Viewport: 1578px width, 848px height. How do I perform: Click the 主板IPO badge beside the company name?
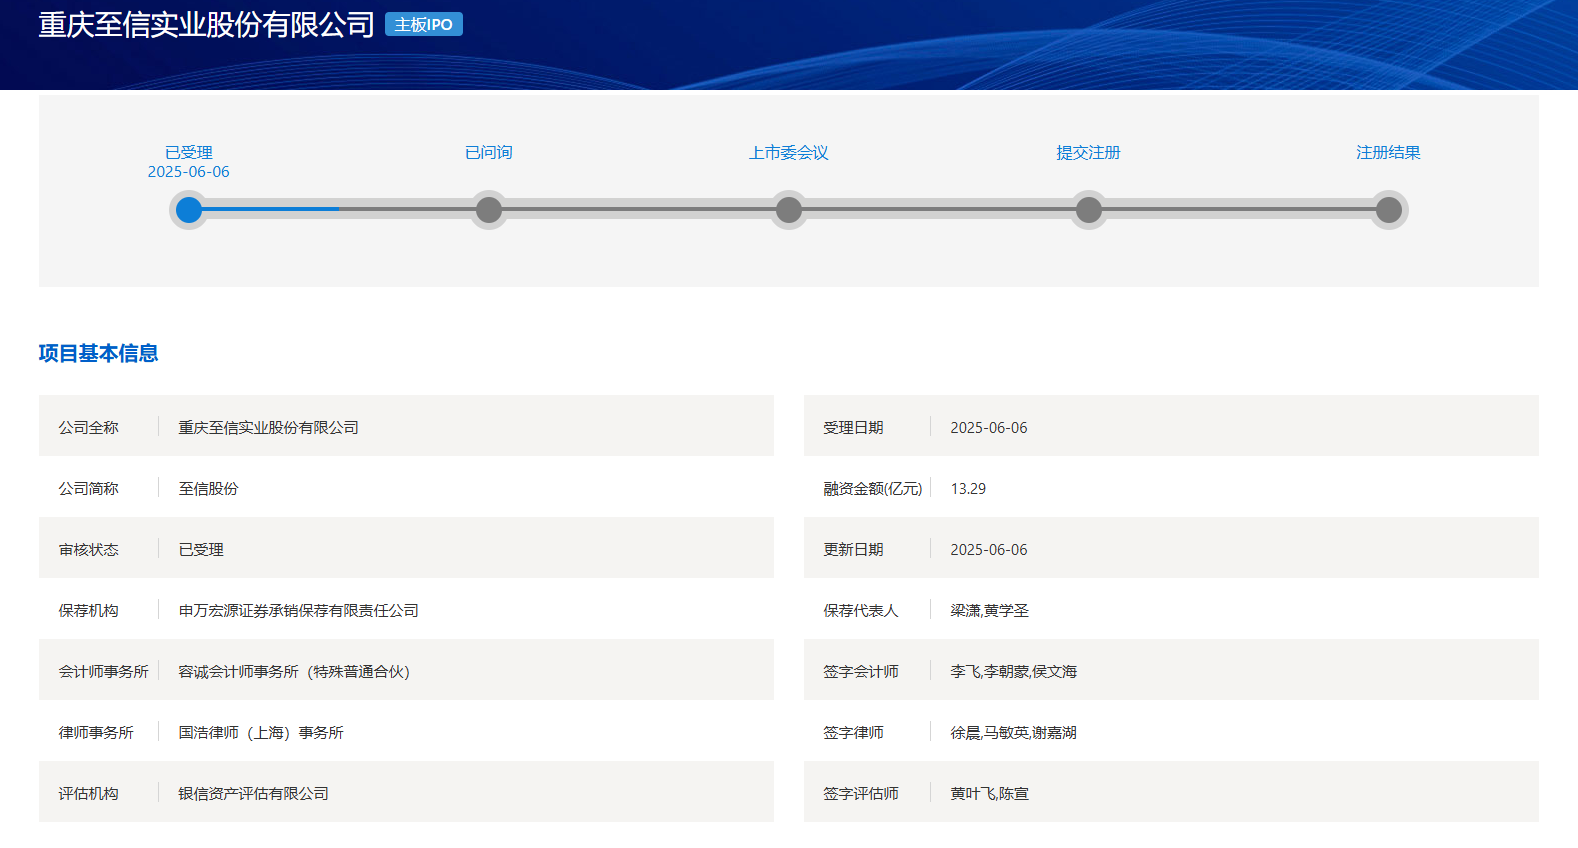(424, 25)
